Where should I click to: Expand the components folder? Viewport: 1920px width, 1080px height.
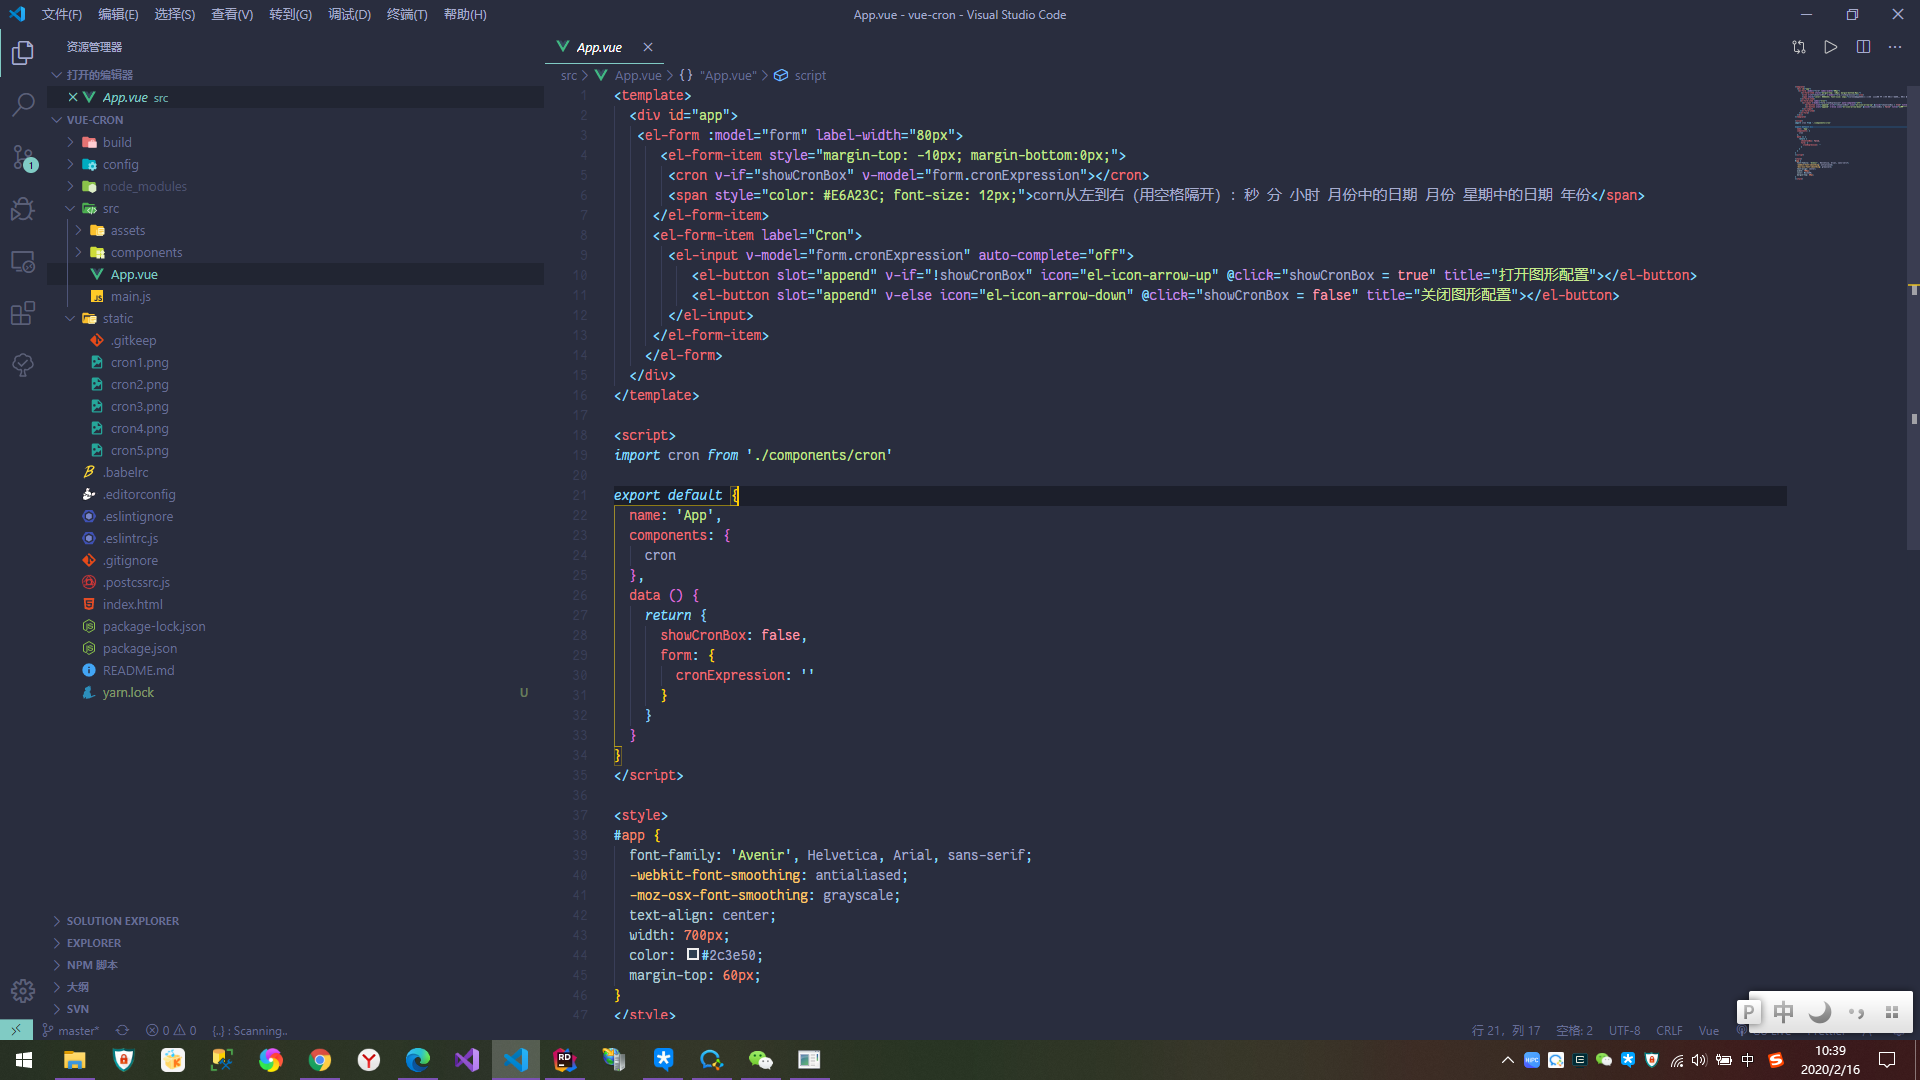click(x=146, y=252)
